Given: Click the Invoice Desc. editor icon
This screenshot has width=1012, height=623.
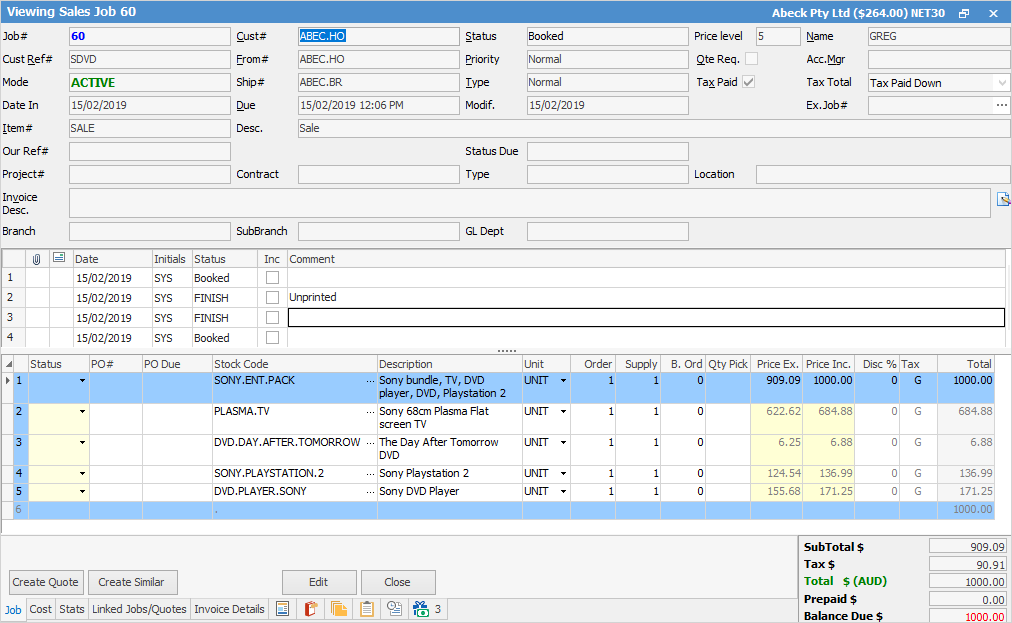Looking at the screenshot, I should click(1003, 199).
